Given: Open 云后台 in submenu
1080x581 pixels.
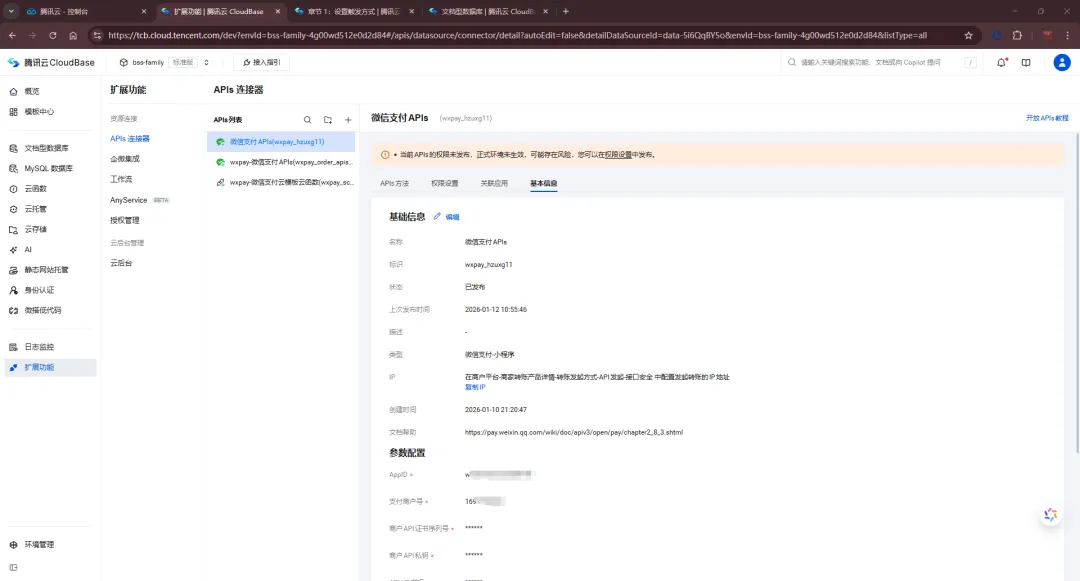Looking at the screenshot, I should (x=121, y=263).
